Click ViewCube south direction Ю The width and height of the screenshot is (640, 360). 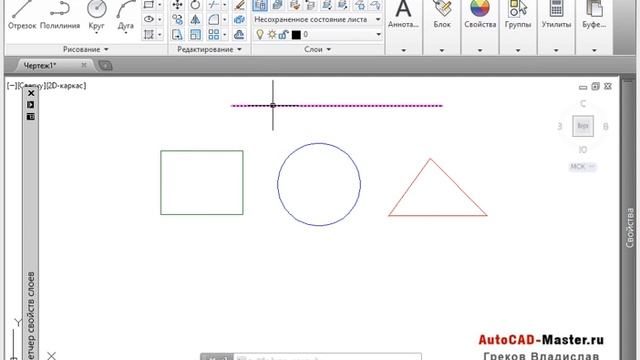click(583, 150)
